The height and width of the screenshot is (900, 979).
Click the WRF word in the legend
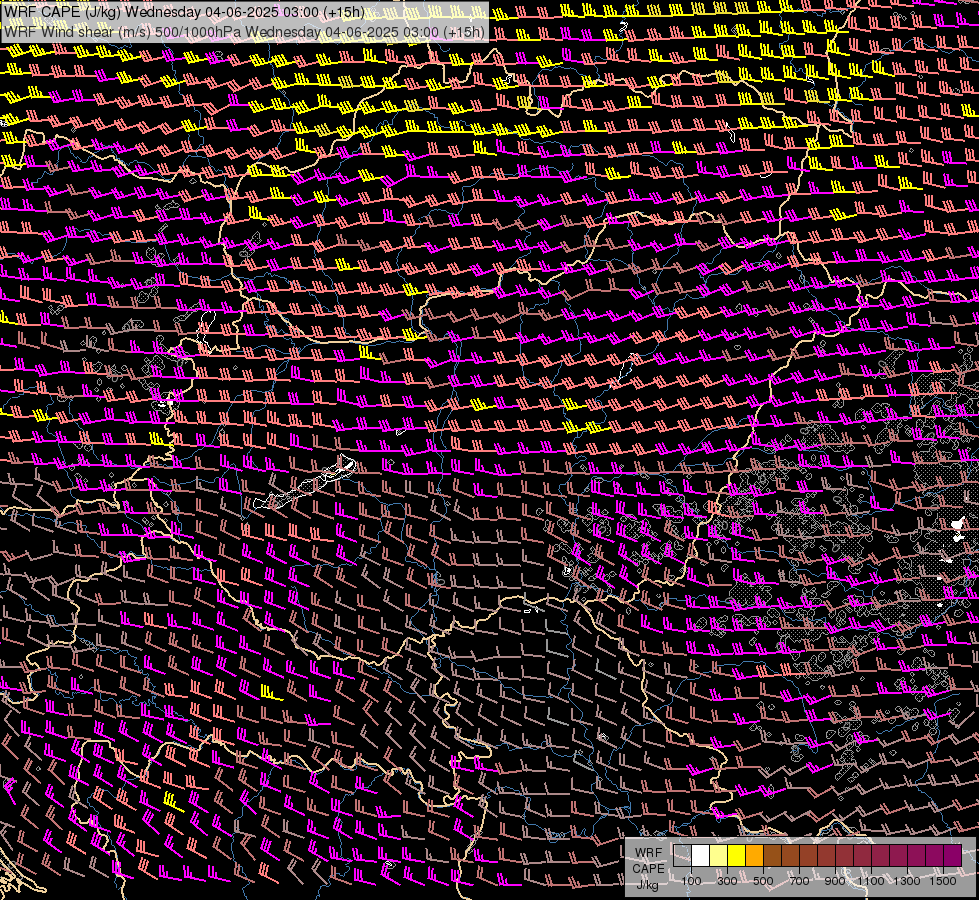[648, 853]
